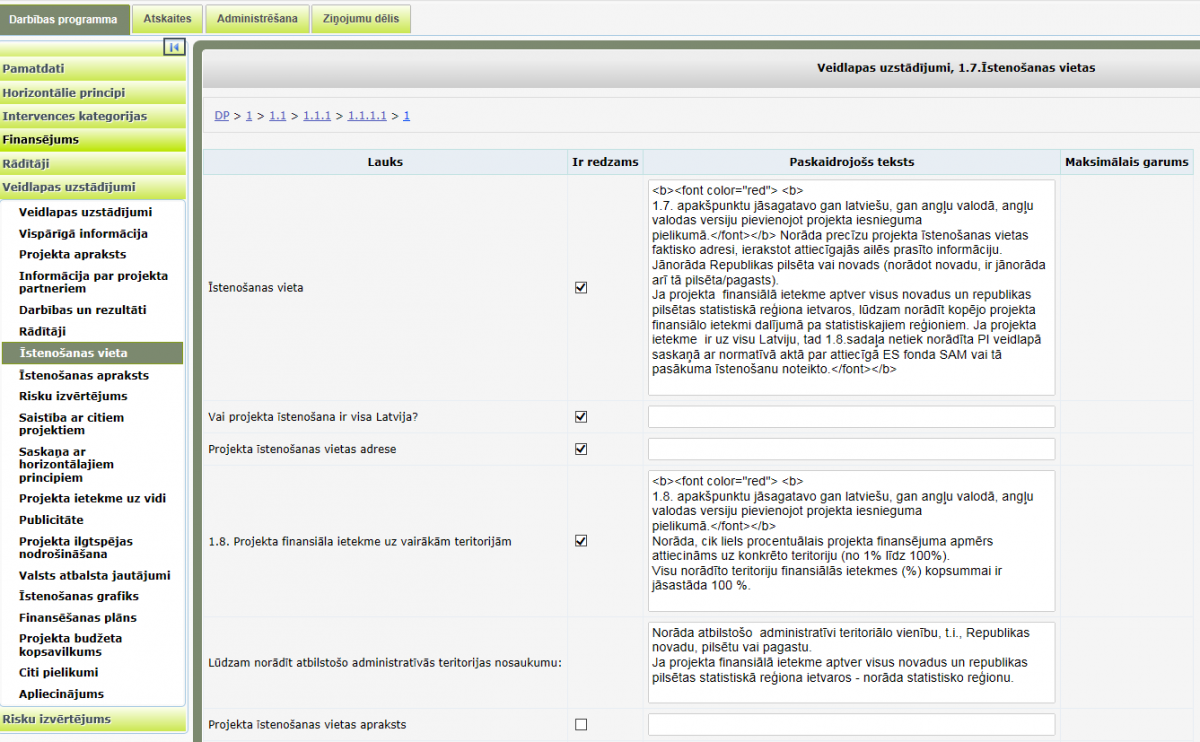Click the Īstenošanas vieta explanatory text area
This screenshot has height=742, width=1200.
click(851, 288)
